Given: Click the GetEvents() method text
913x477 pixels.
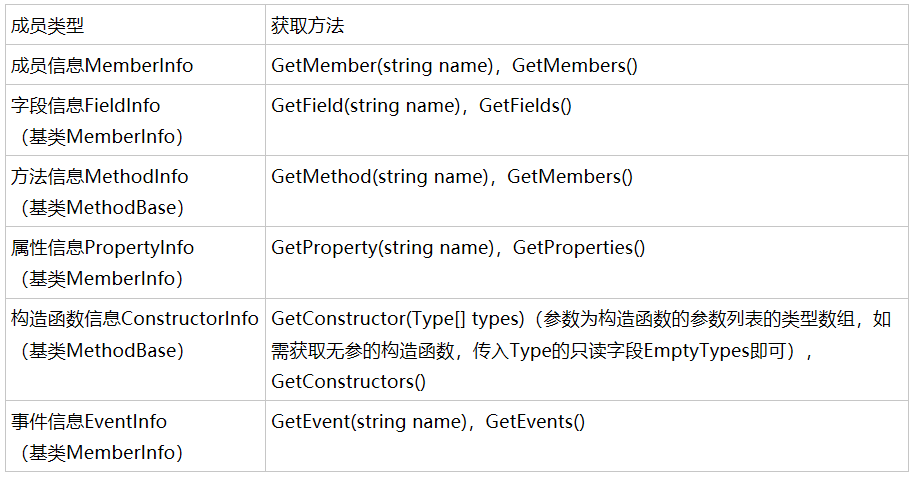Looking at the screenshot, I should click(x=535, y=421).
